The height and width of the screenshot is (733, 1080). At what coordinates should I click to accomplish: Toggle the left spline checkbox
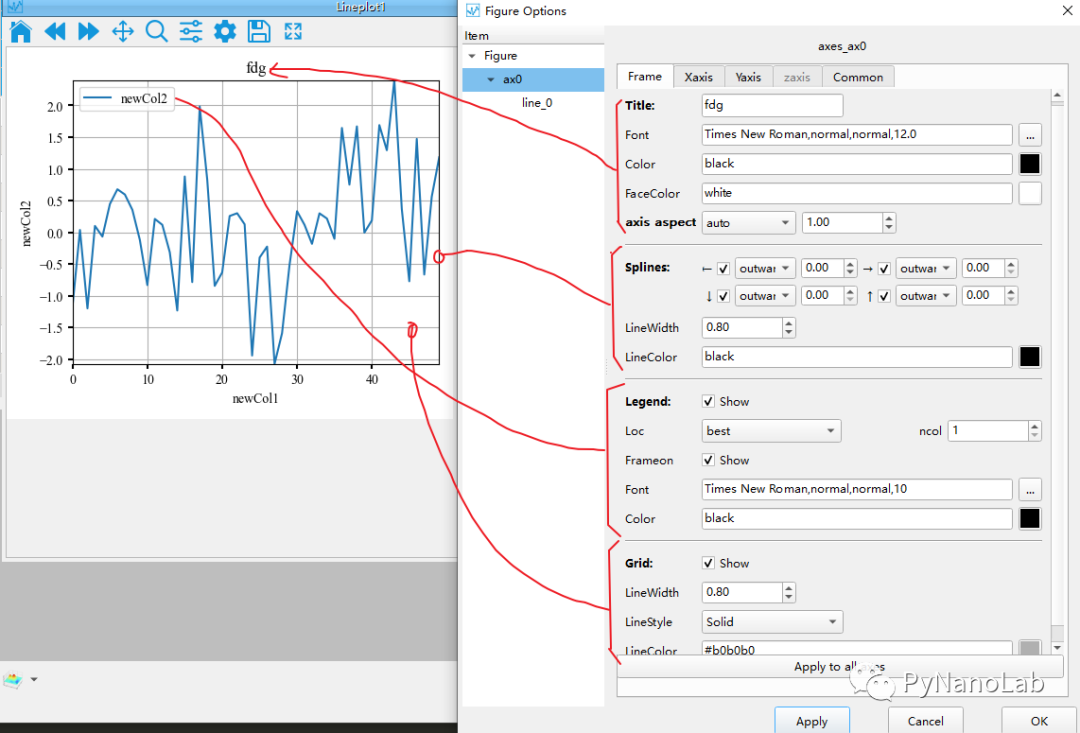(x=723, y=269)
